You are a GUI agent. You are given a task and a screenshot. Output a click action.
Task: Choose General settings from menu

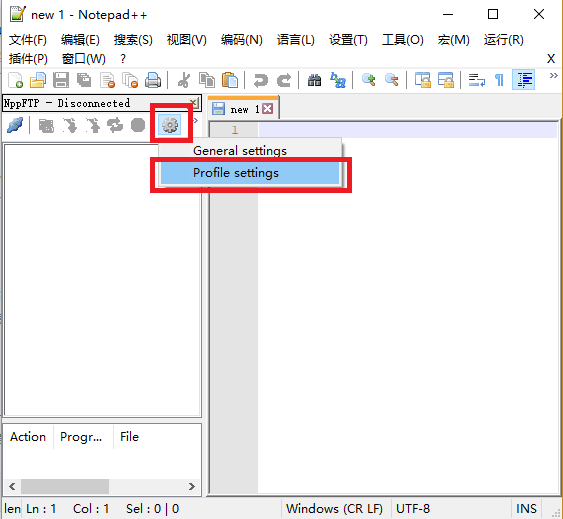tap(250, 150)
